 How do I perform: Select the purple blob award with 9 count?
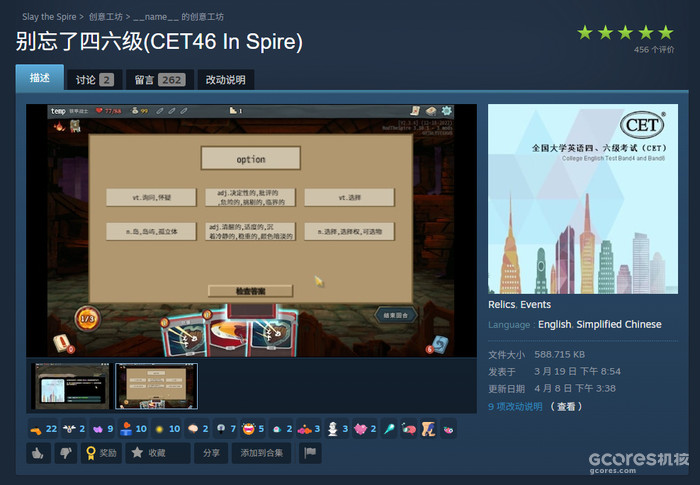click(102, 429)
